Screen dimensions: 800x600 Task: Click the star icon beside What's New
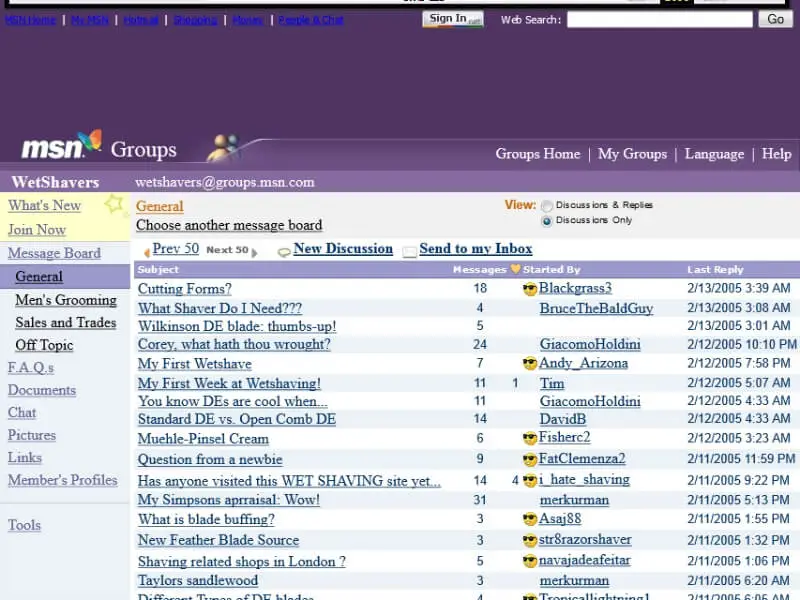tap(114, 204)
